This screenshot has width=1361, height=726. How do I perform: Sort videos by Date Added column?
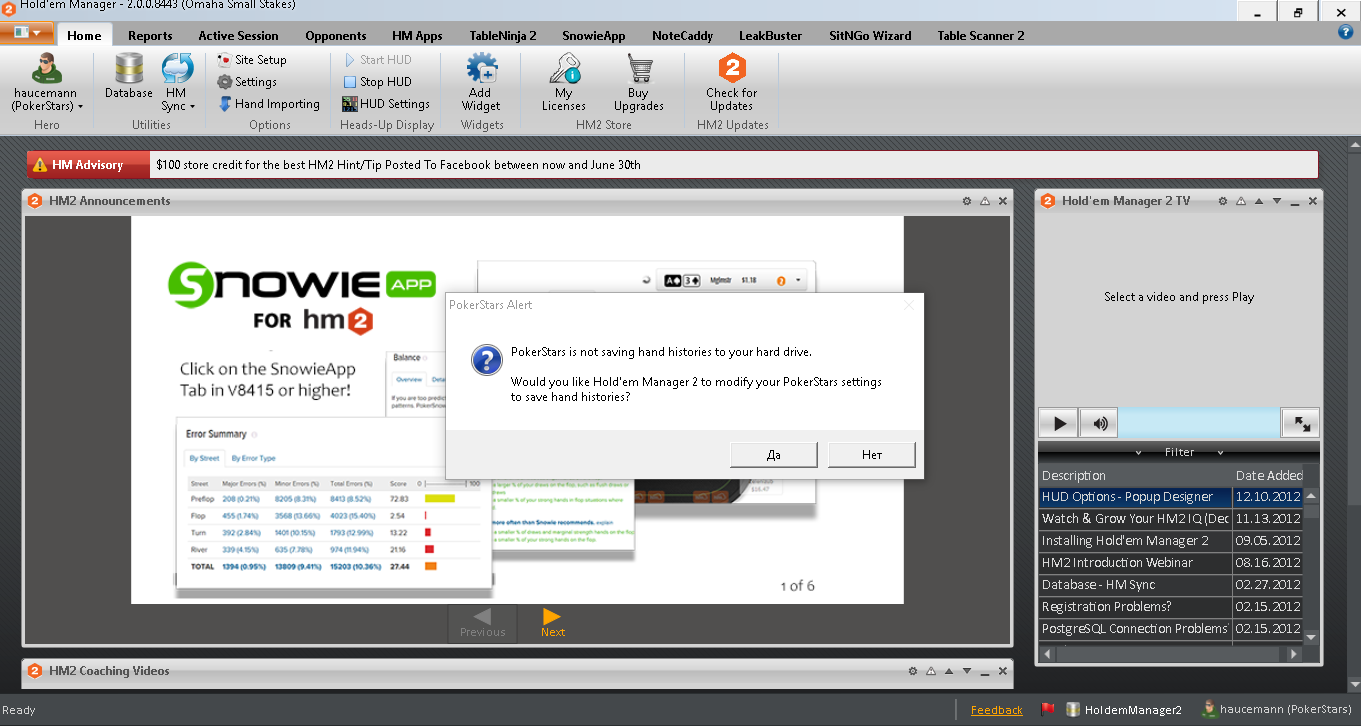pyautogui.click(x=1268, y=476)
